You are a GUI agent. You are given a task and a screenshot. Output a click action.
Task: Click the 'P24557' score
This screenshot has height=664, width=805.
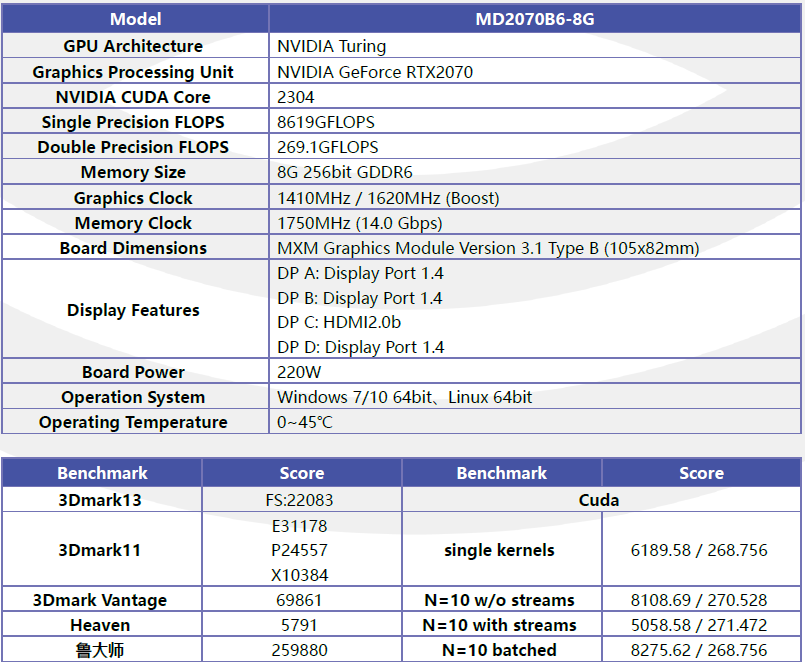coord(299,551)
